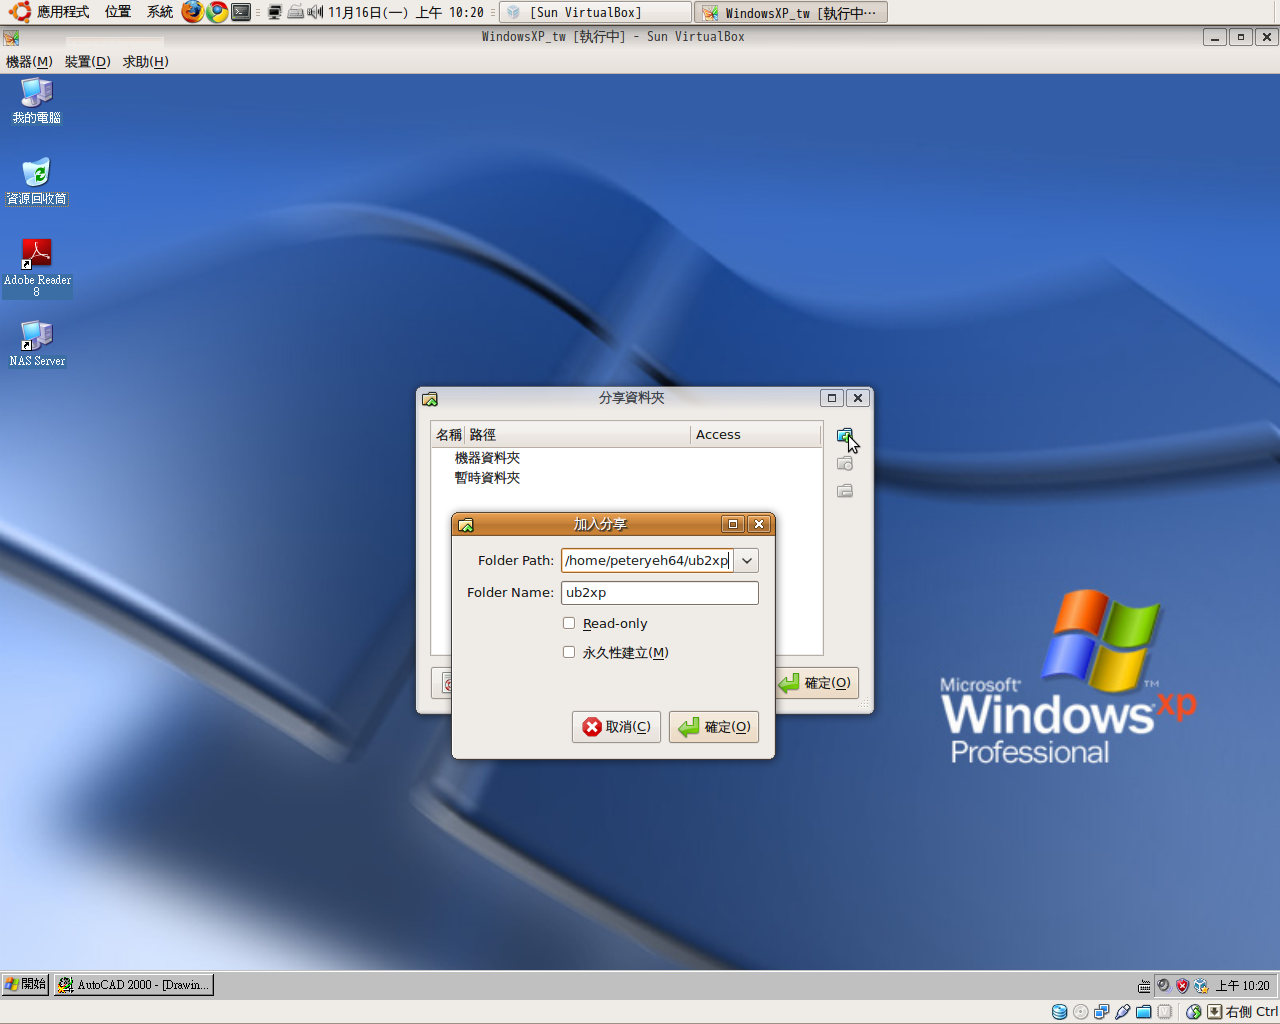Click the CD/DVD status bar icon
Screen dimensions: 1280x1024
click(x=1080, y=1012)
